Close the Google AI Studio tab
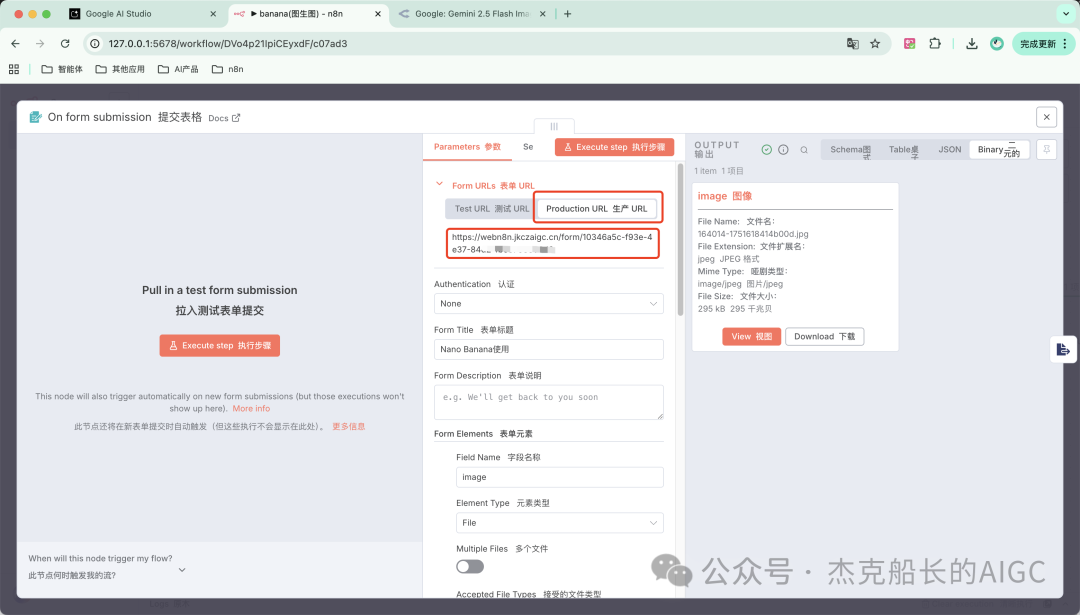This screenshot has height=615, width=1080. pyautogui.click(x=213, y=14)
